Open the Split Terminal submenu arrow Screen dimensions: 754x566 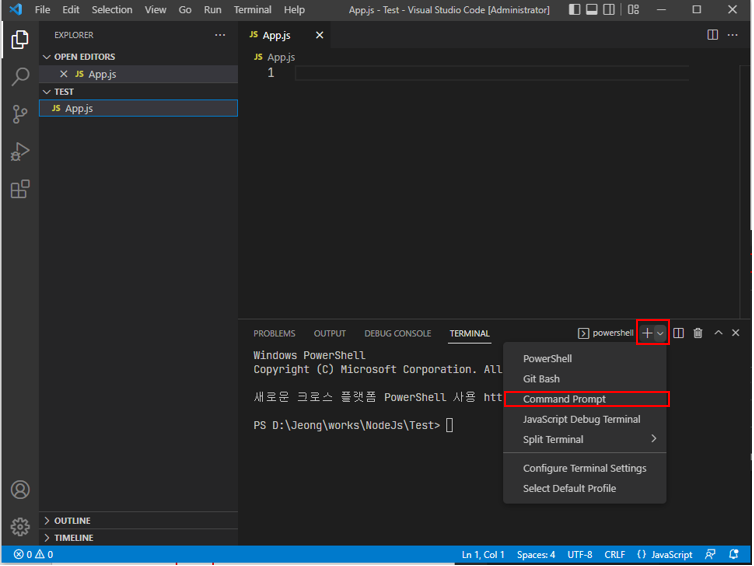(653, 439)
